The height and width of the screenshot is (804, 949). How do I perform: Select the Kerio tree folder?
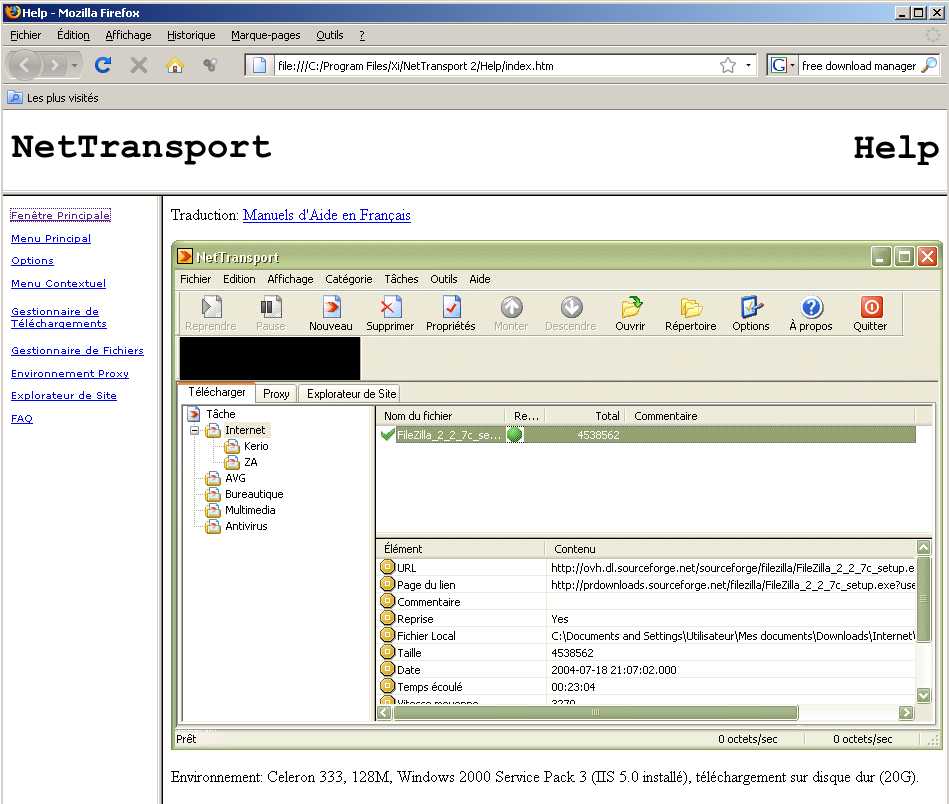click(256, 446)
